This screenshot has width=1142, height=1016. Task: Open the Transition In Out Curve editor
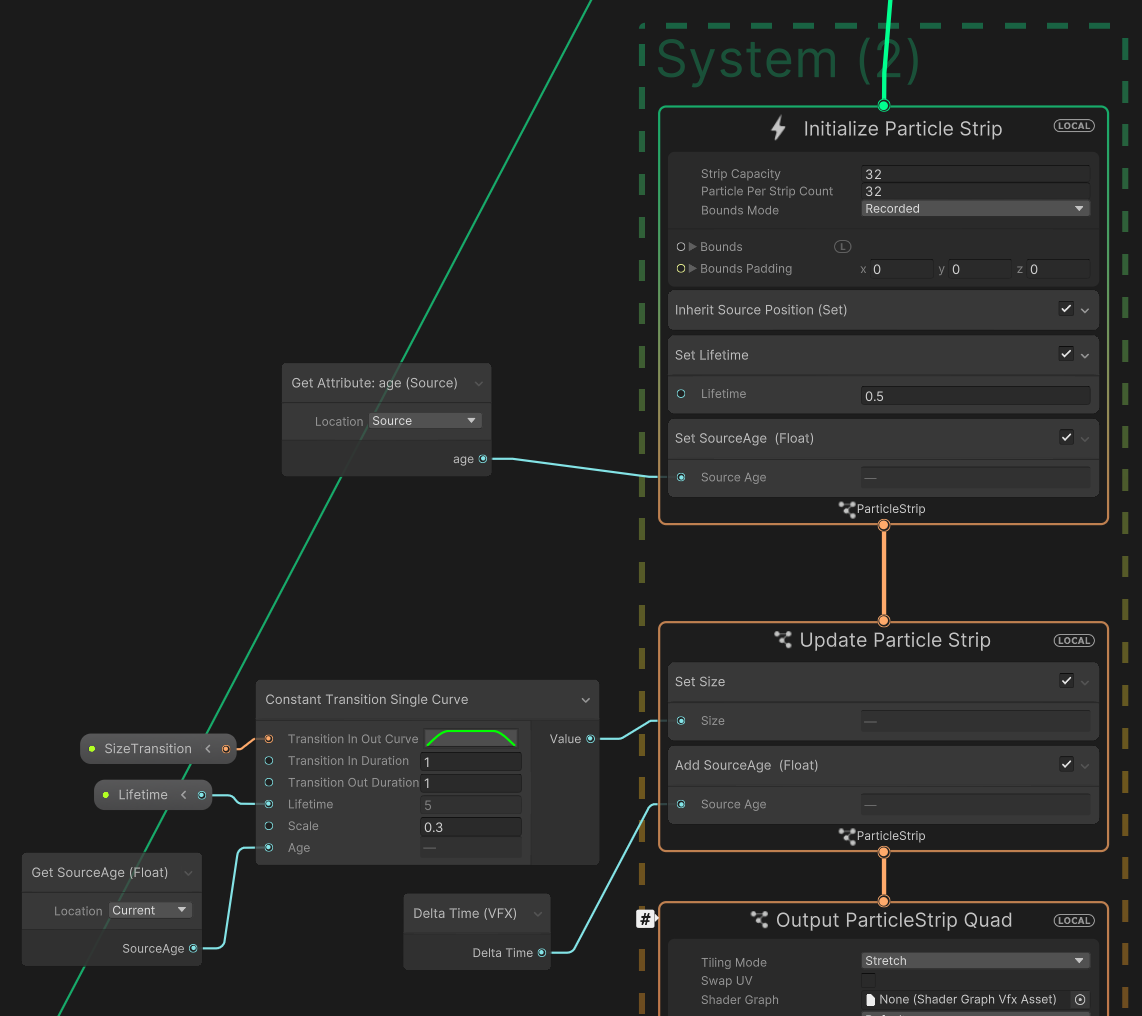pos(471,738)
